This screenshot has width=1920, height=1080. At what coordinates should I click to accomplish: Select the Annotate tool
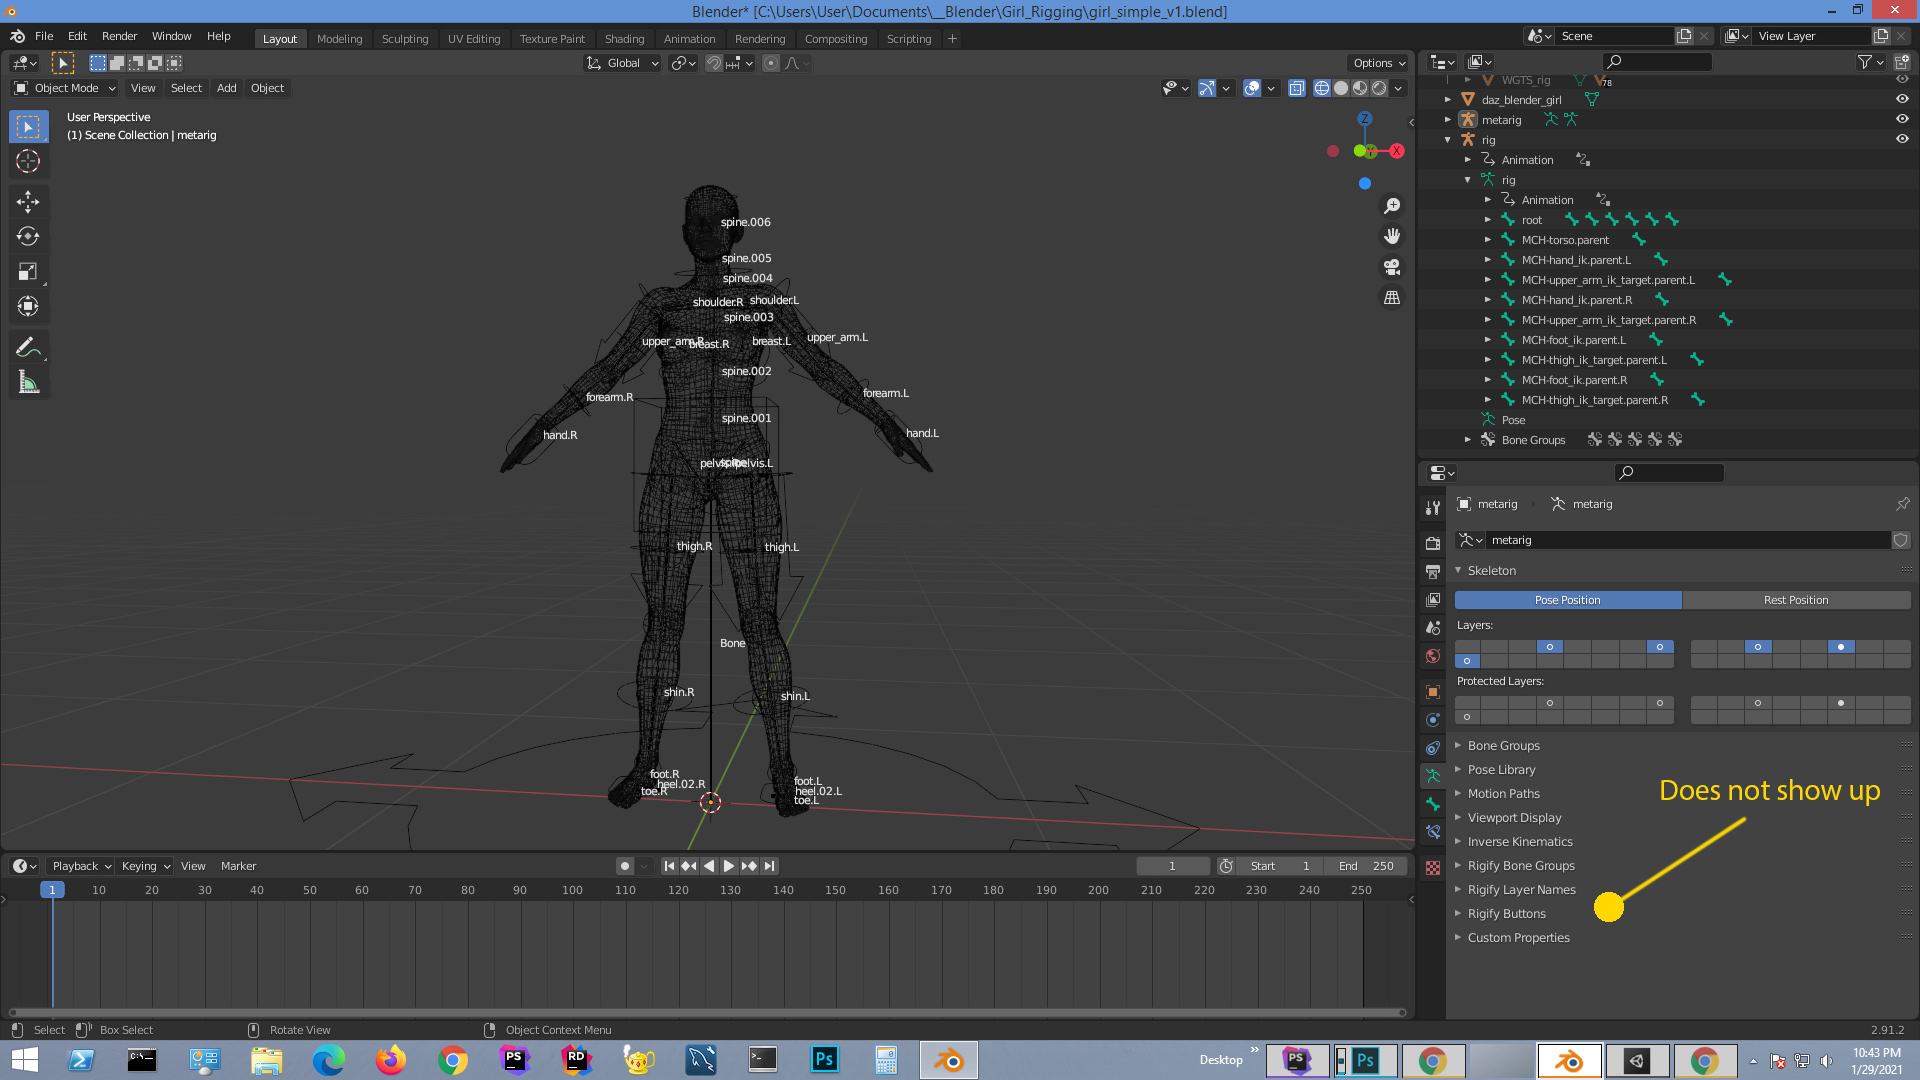click(28, 348)
